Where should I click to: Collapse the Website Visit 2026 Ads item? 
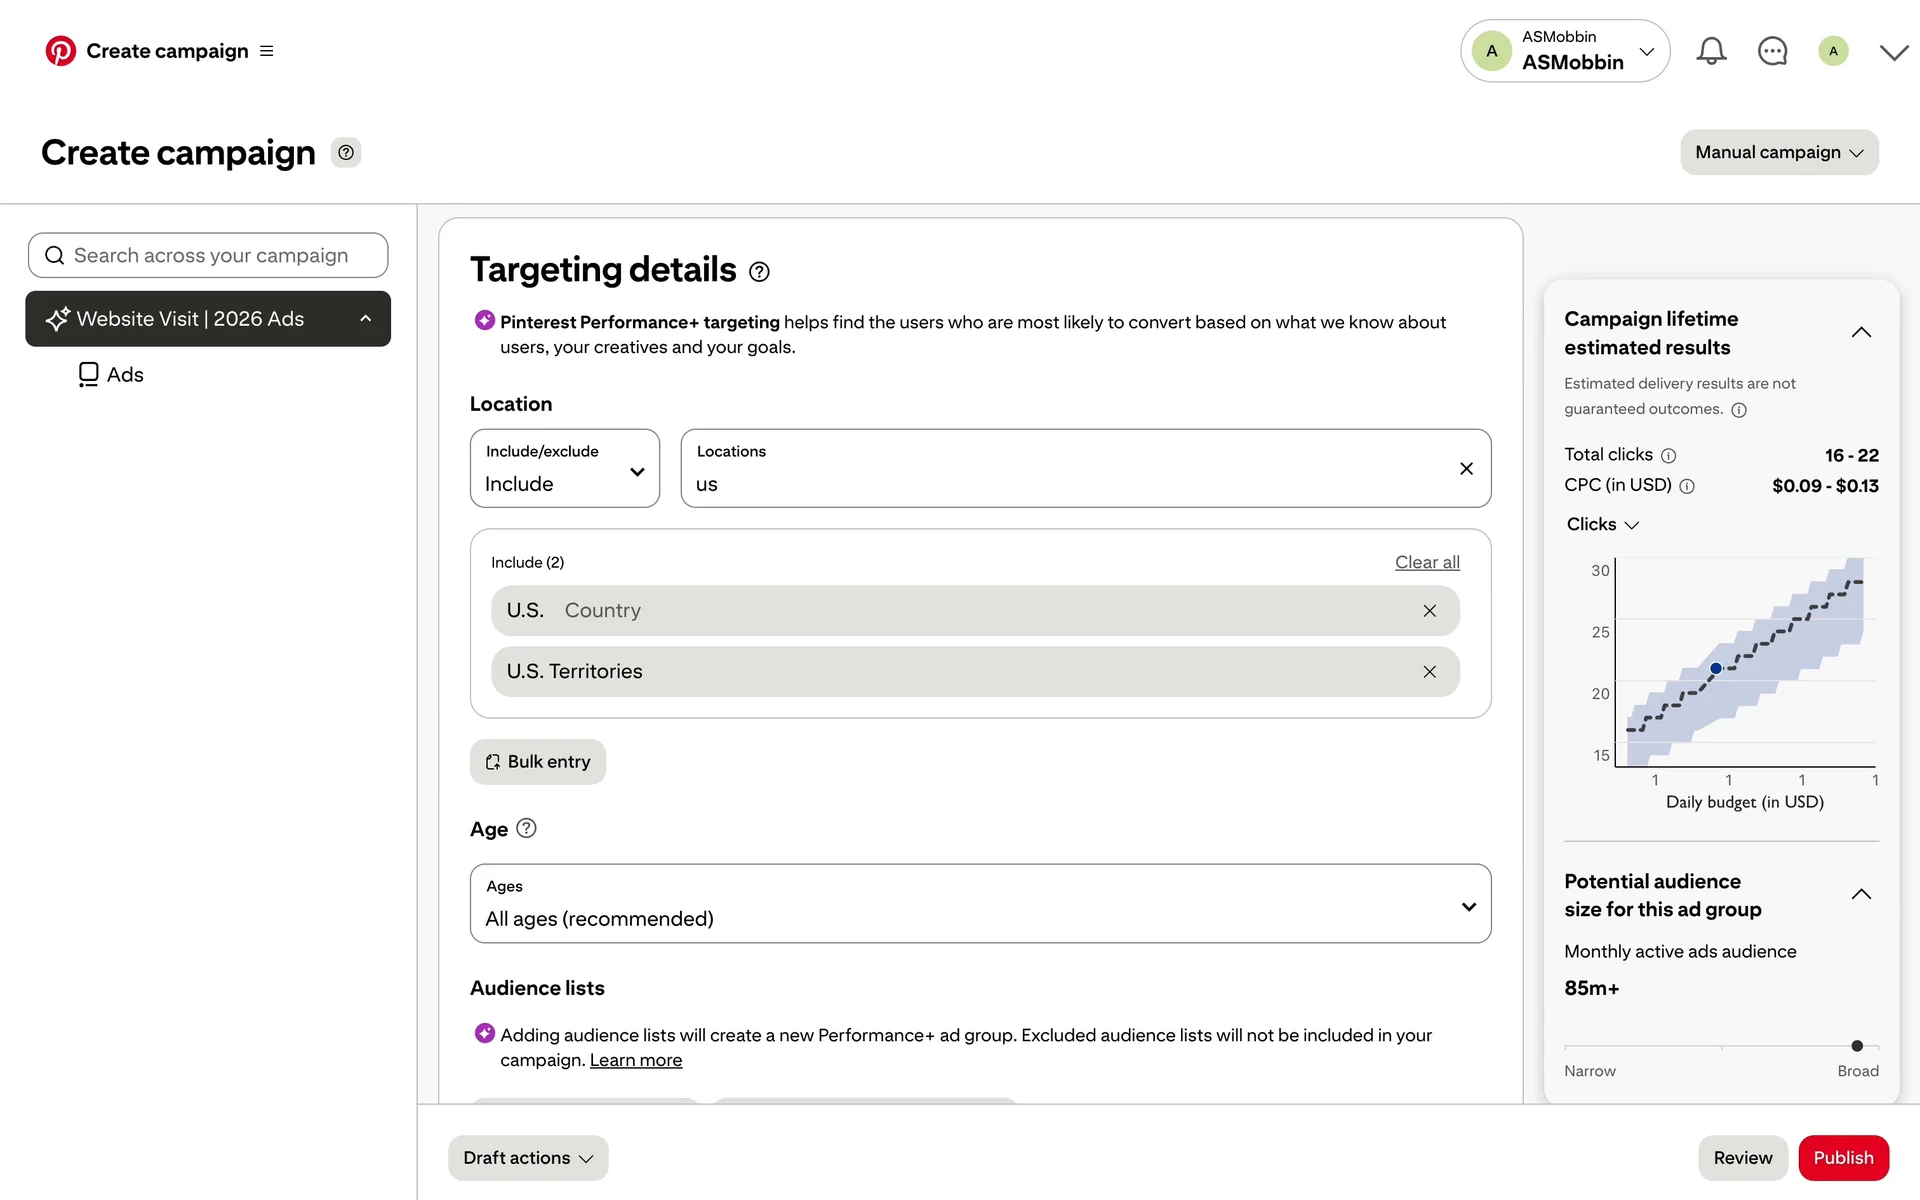click(x=366, y=319)
